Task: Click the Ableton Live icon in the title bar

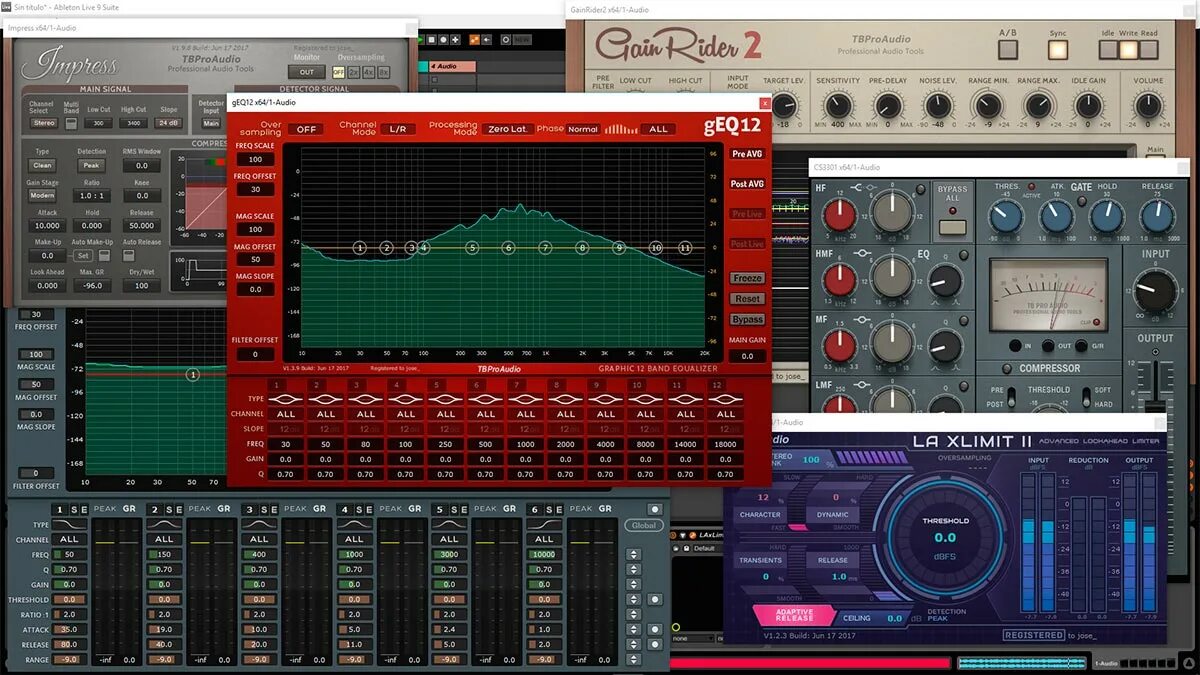Action: click(x=7, y=5)
